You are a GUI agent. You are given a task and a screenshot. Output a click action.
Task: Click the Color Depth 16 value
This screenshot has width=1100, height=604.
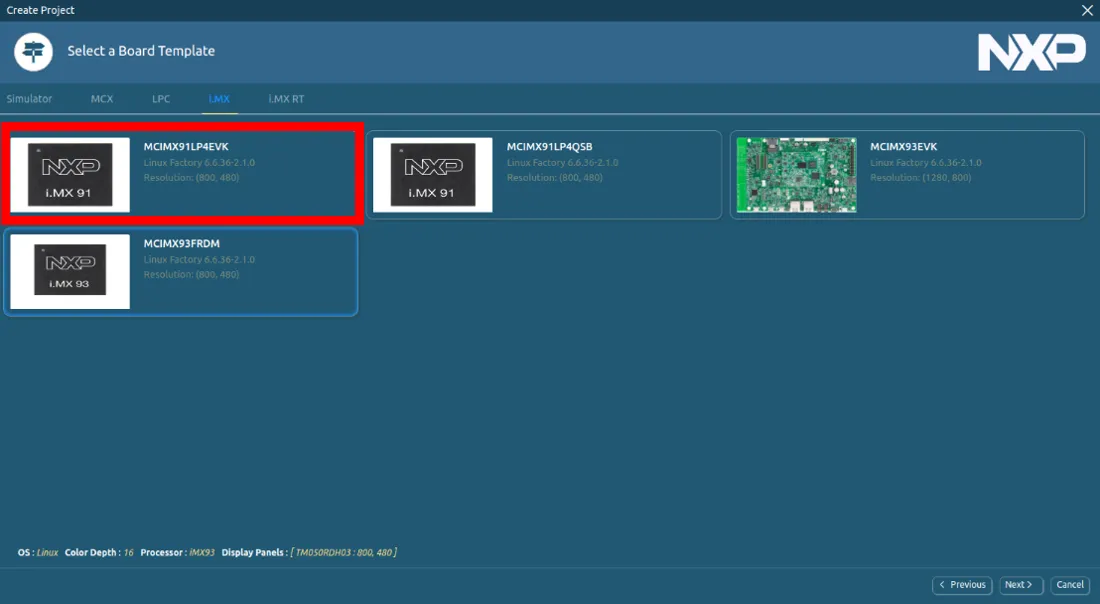(x=128, y=553)
